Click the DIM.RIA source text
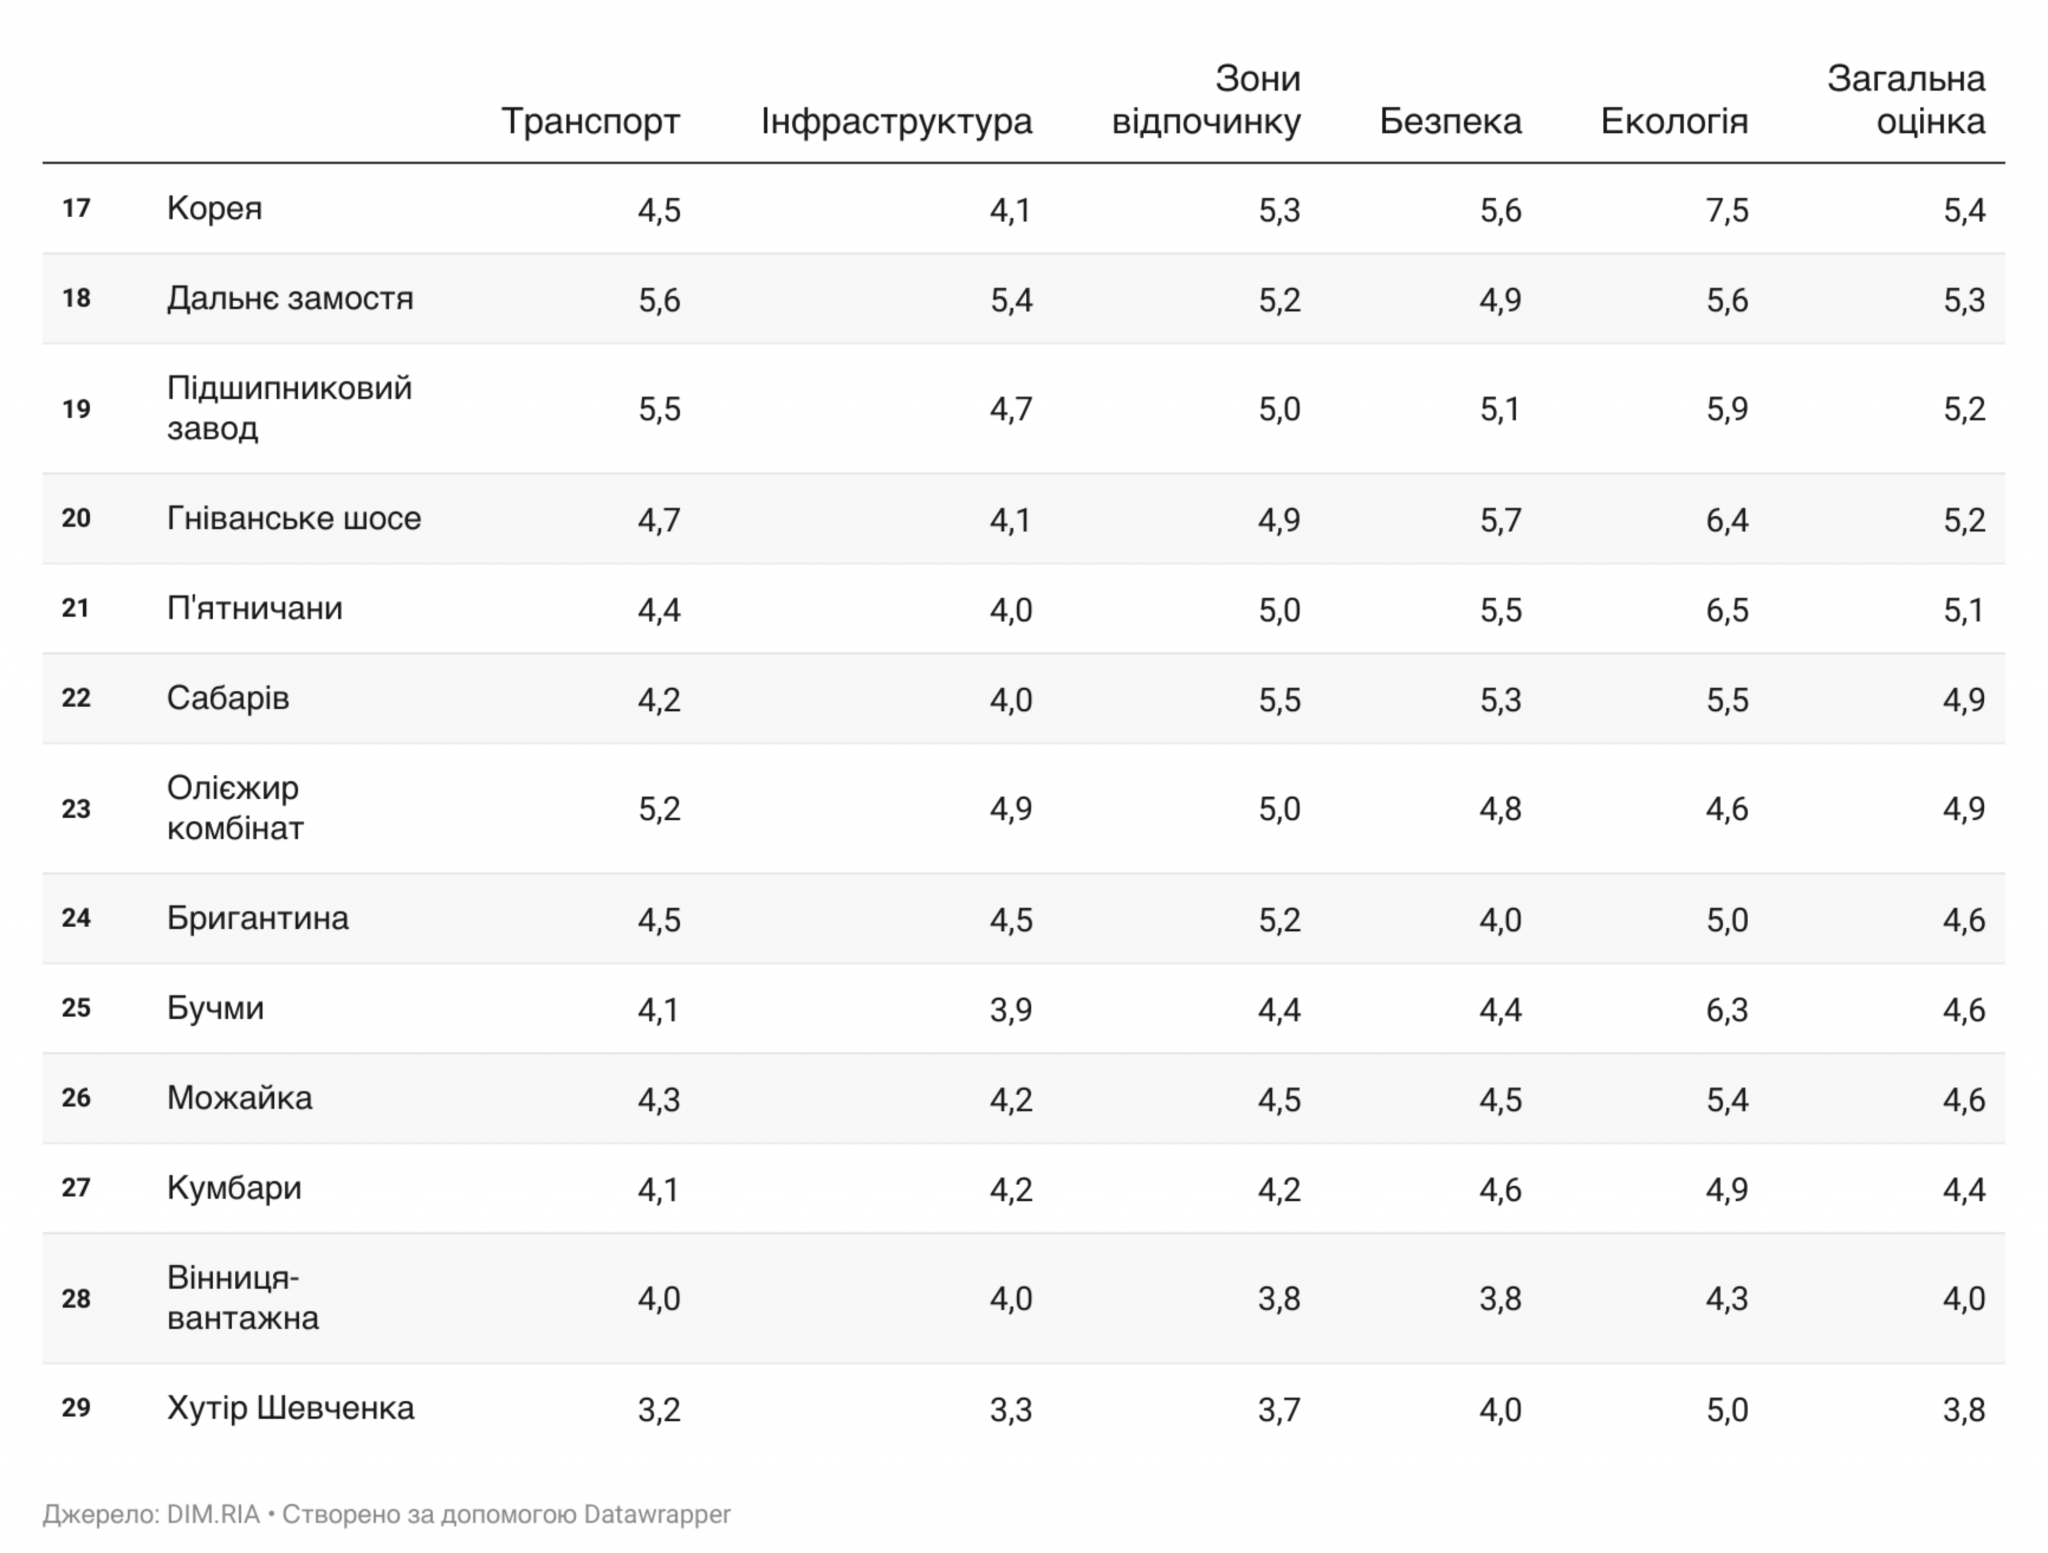Image resolution: width=2048 pixels, height=1553 pixels. click(213, 1514)
